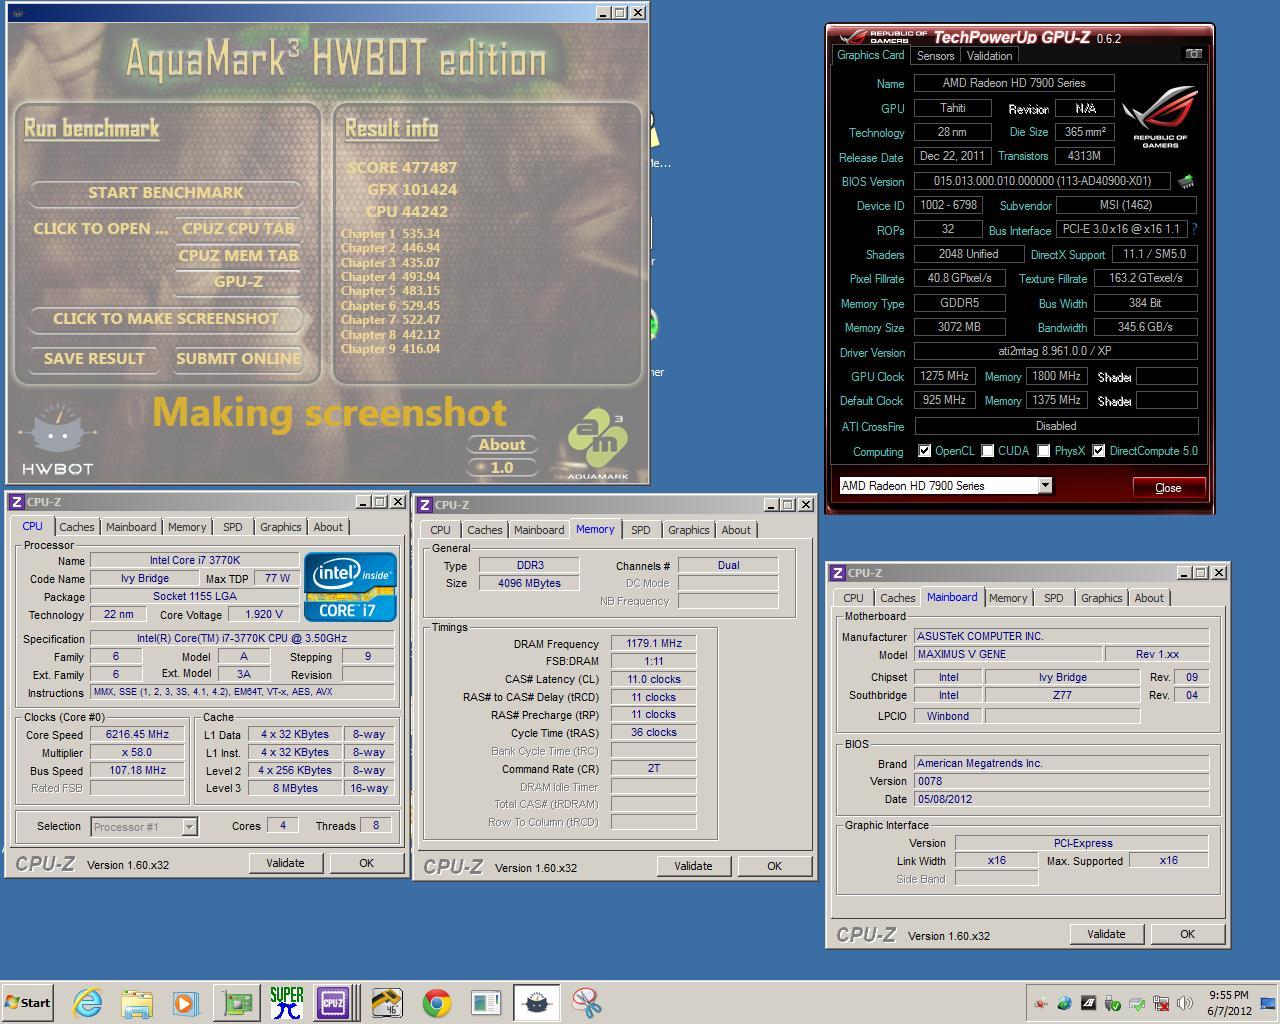Image resolution: width=1280 pixels, height=1024 pixels.
Task: Open the AMD Radeon HD 7900 Series dropdown
Action: 1045,486
